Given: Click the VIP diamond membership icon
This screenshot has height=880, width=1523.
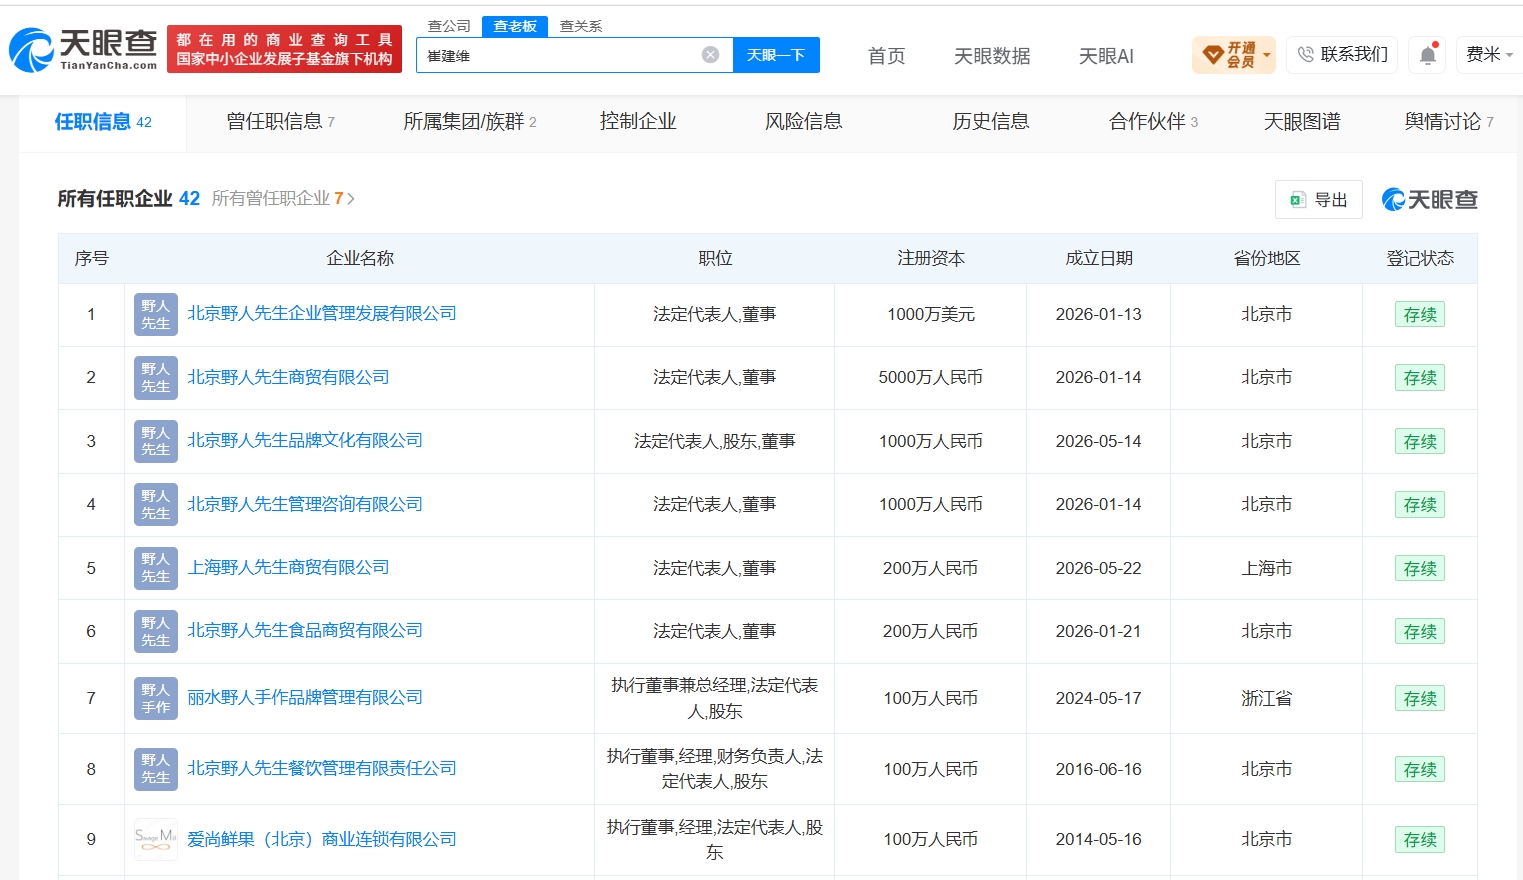Looking at the screenshot, I should pos(1213,55).
